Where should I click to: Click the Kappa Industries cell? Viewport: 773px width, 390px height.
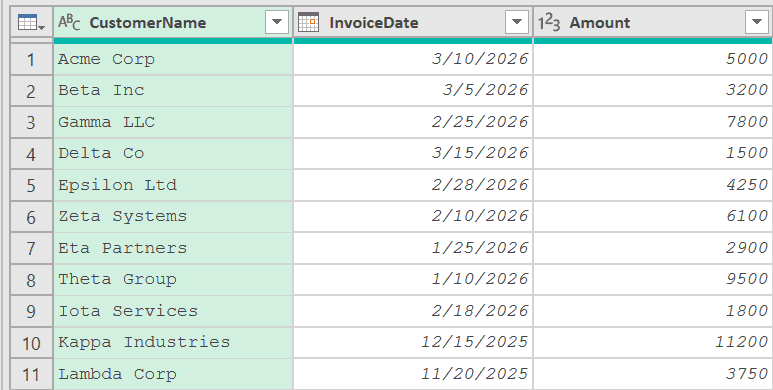173,343
